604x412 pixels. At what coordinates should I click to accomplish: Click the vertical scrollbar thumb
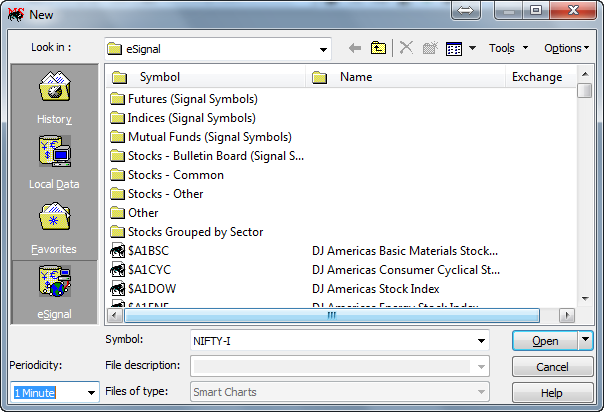point(585,91)
